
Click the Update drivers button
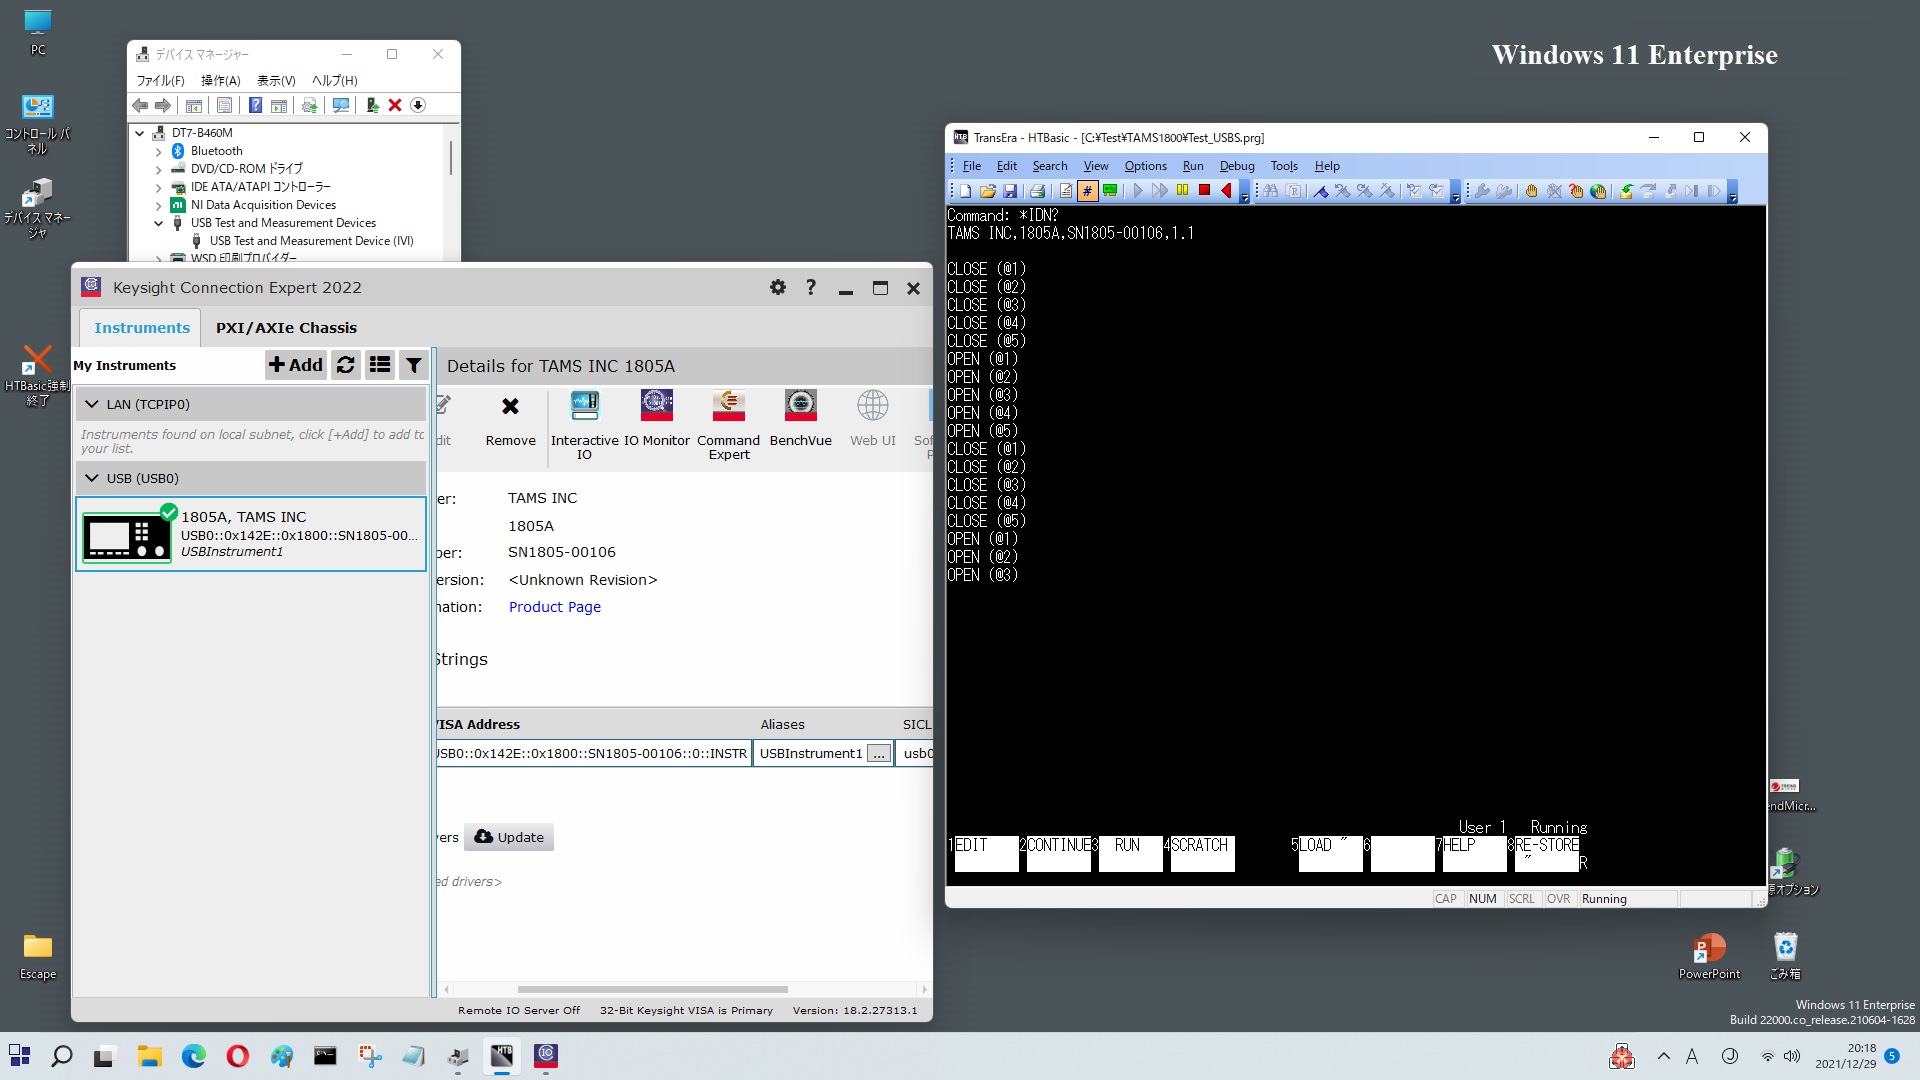(509, 837)
